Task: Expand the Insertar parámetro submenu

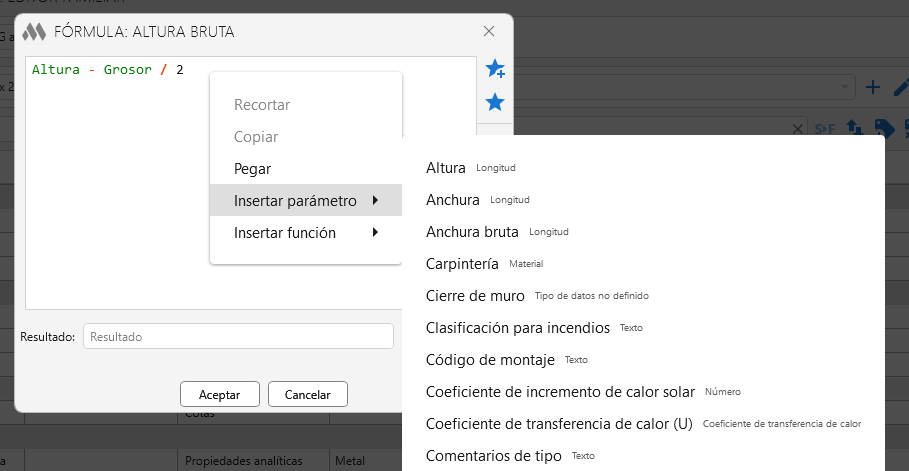Action: 305,201
